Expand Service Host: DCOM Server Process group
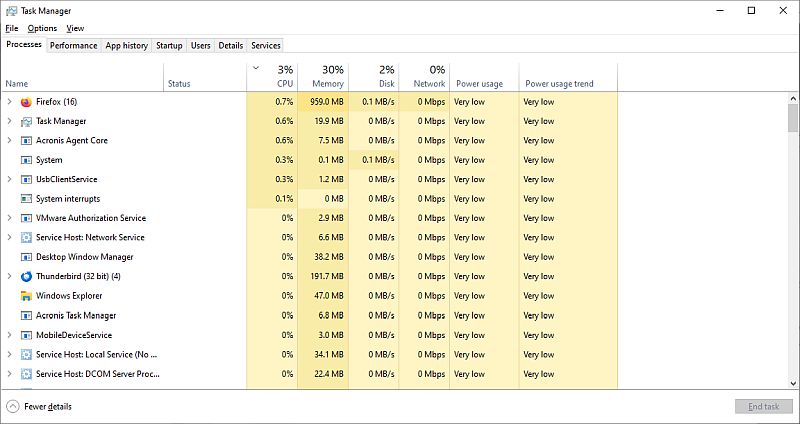The width and height of the screenshot is (800, 424). (9, 374)
